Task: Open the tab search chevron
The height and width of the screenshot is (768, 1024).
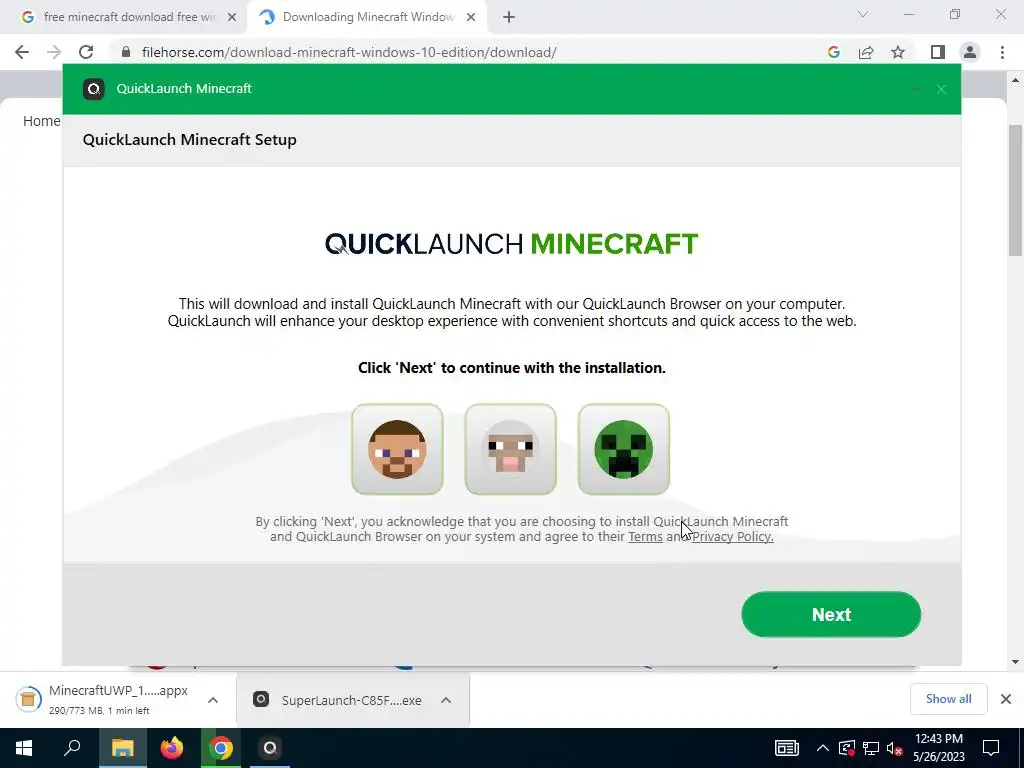Action: tap(863, 14)
